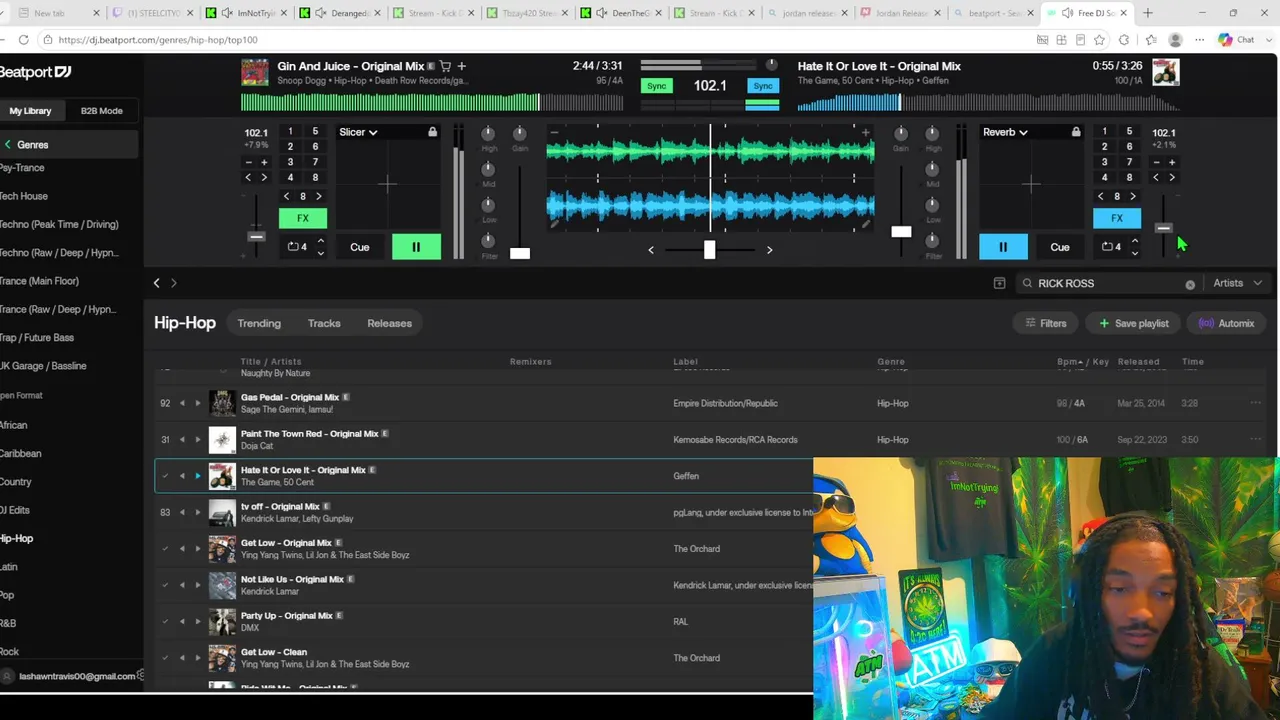
Task: Clear the RICK ROSS search text
Action: tap(1190, 284)
